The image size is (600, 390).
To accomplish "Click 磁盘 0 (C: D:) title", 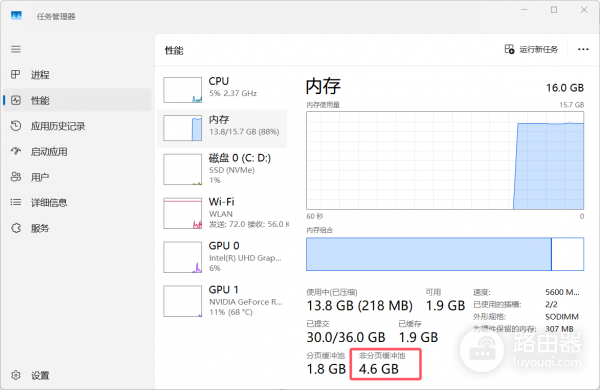I will point(240,158).
